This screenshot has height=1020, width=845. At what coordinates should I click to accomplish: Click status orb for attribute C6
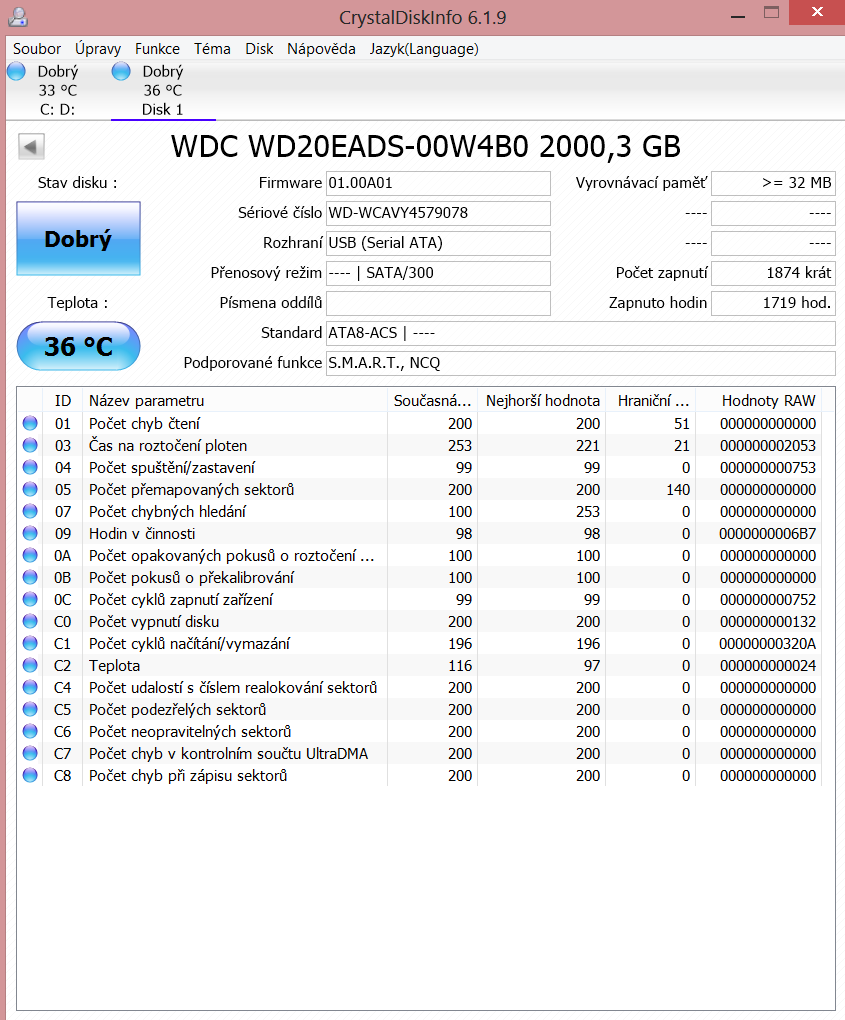pyautogui.click(x=30, y=731)
